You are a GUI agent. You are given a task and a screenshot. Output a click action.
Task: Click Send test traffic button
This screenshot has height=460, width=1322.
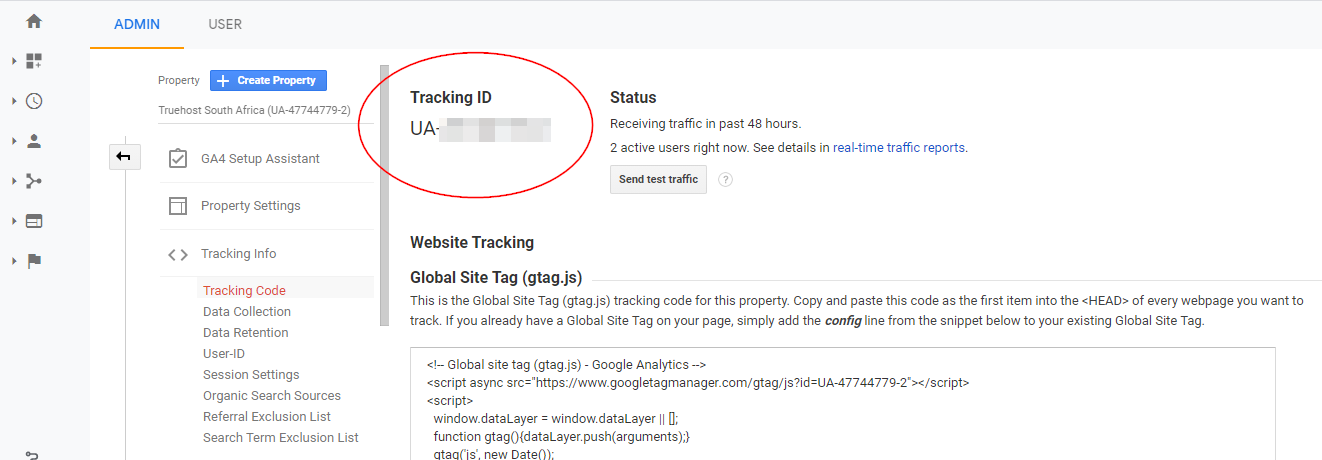tap(658, 180)
